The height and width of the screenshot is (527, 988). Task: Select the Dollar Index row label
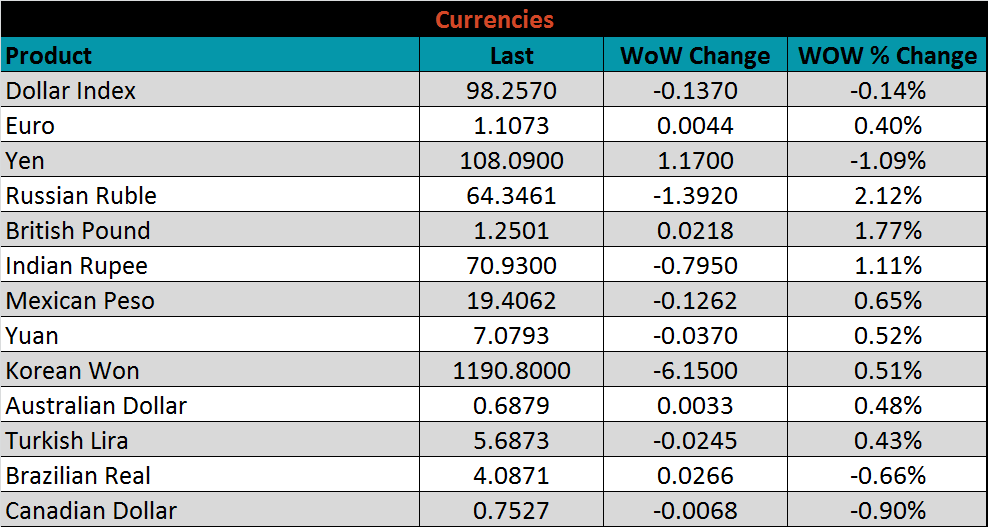[71, 91]
